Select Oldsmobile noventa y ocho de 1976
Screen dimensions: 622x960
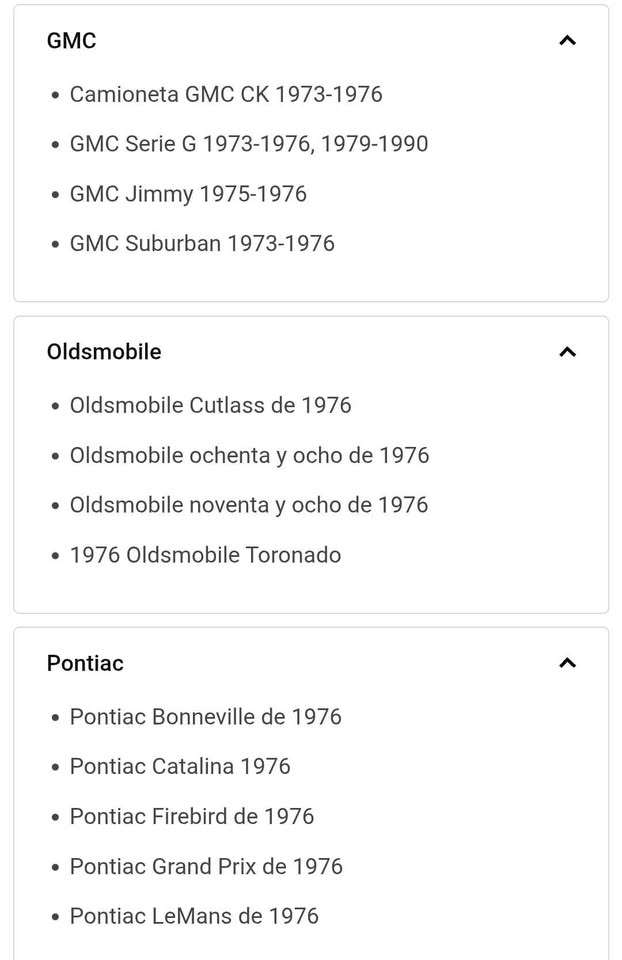point(249,505)
